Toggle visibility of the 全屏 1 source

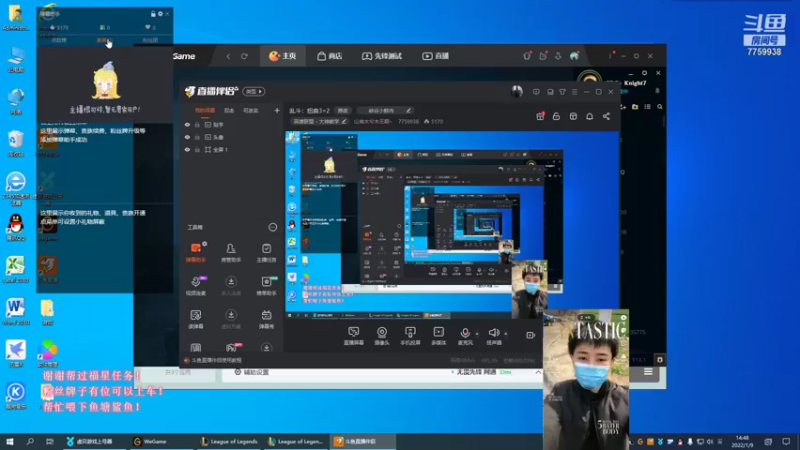coord(187,149)
